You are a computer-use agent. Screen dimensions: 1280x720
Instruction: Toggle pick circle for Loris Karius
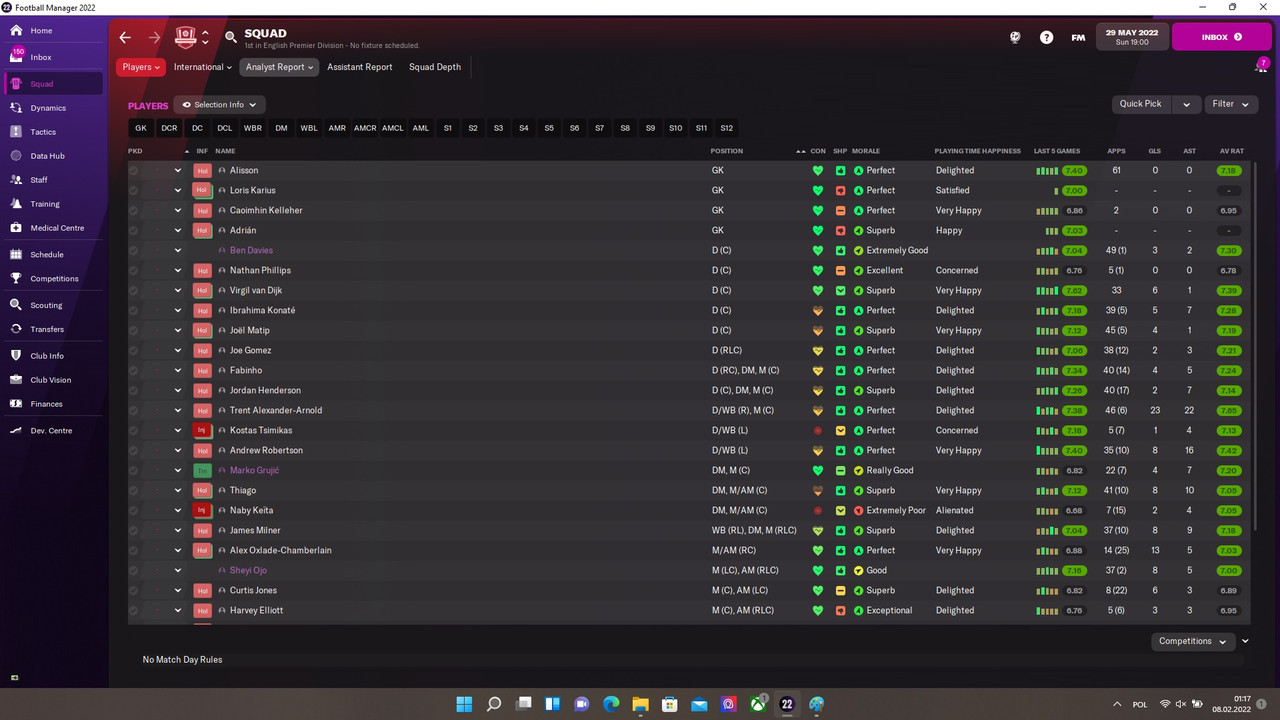pyautogui.click(x=134, y=190)
